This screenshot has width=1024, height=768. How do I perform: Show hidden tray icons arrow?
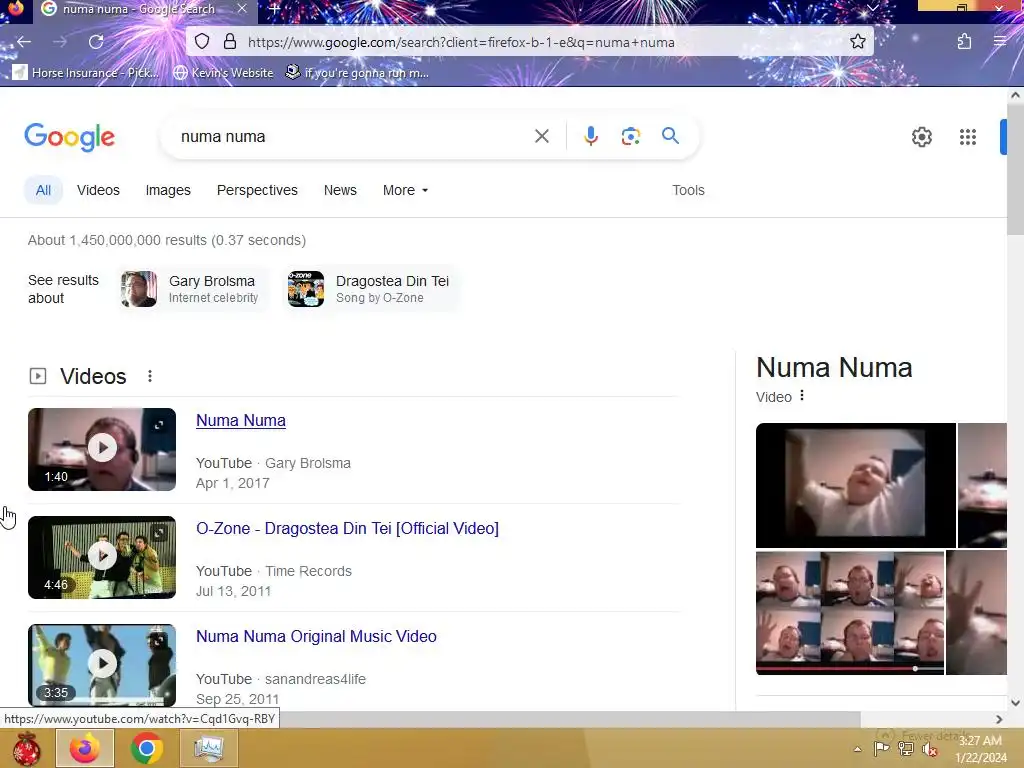point(857,749)
